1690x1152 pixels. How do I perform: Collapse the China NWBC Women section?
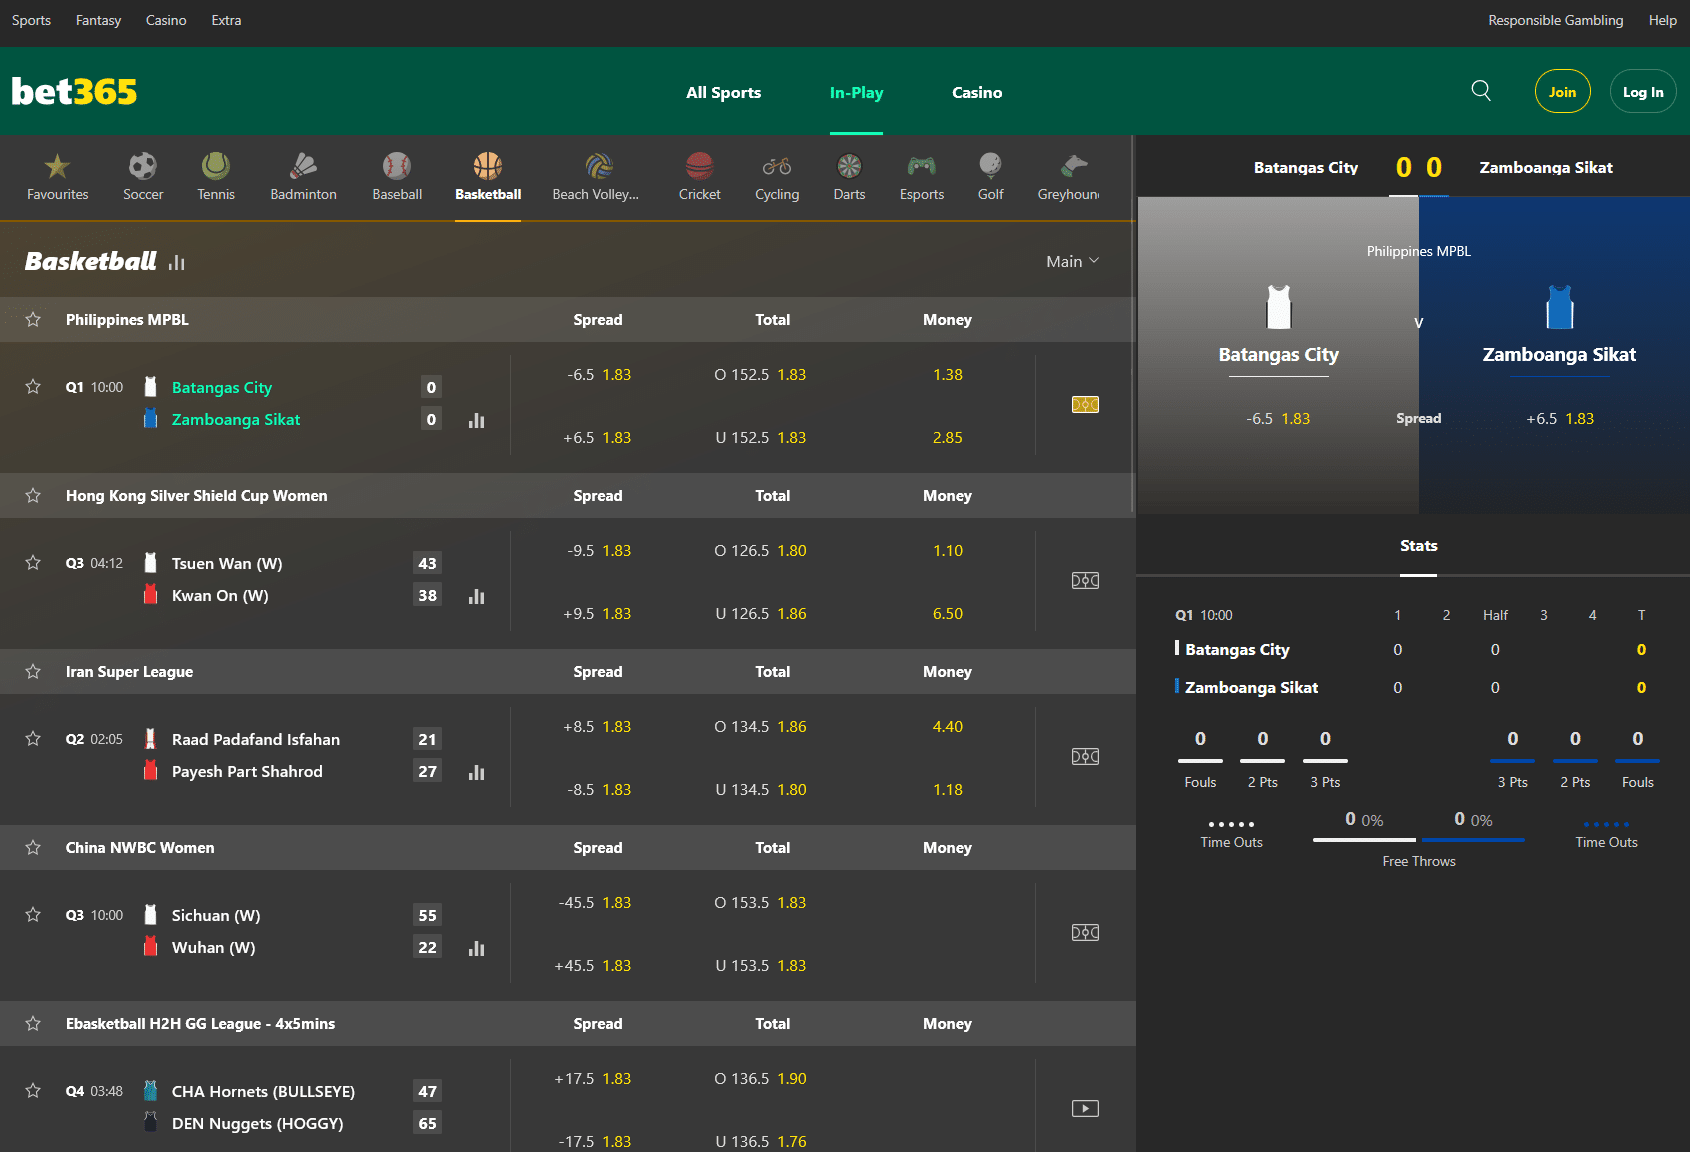click(x=140, y=848)
